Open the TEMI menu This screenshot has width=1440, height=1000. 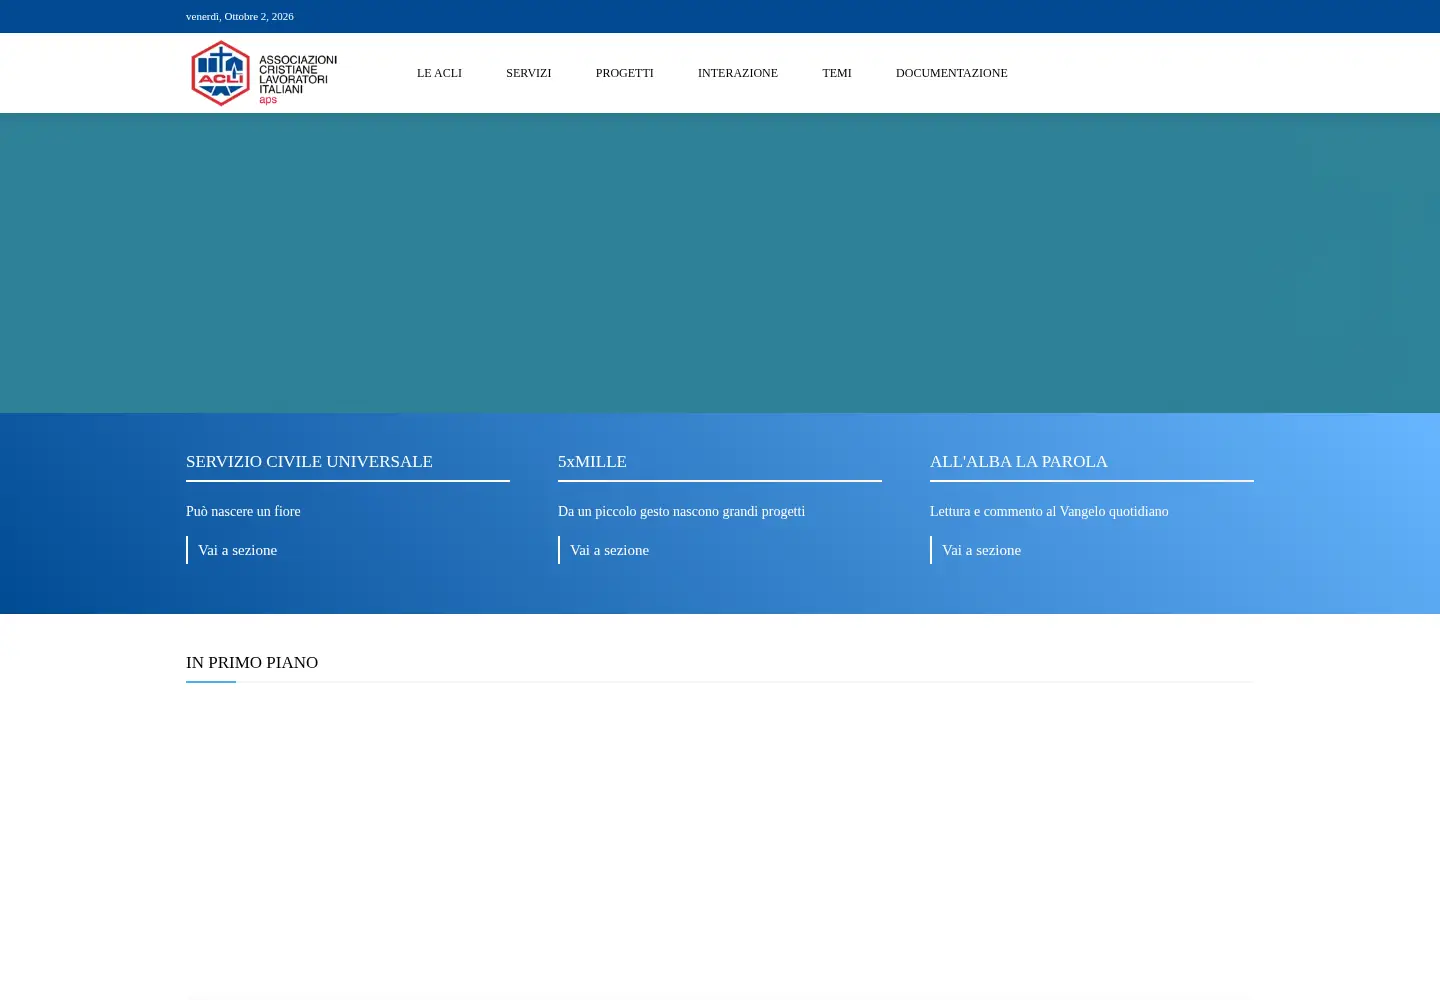click(837, 73)
